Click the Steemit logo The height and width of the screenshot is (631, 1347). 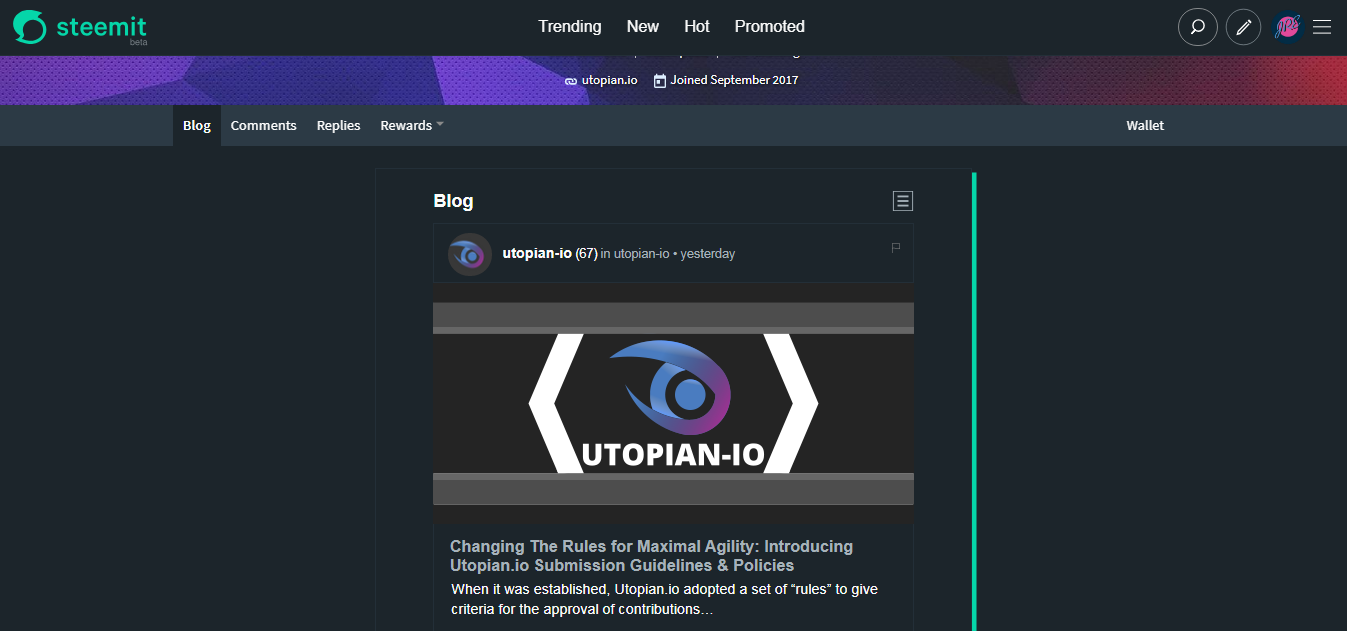click(79, 27)
